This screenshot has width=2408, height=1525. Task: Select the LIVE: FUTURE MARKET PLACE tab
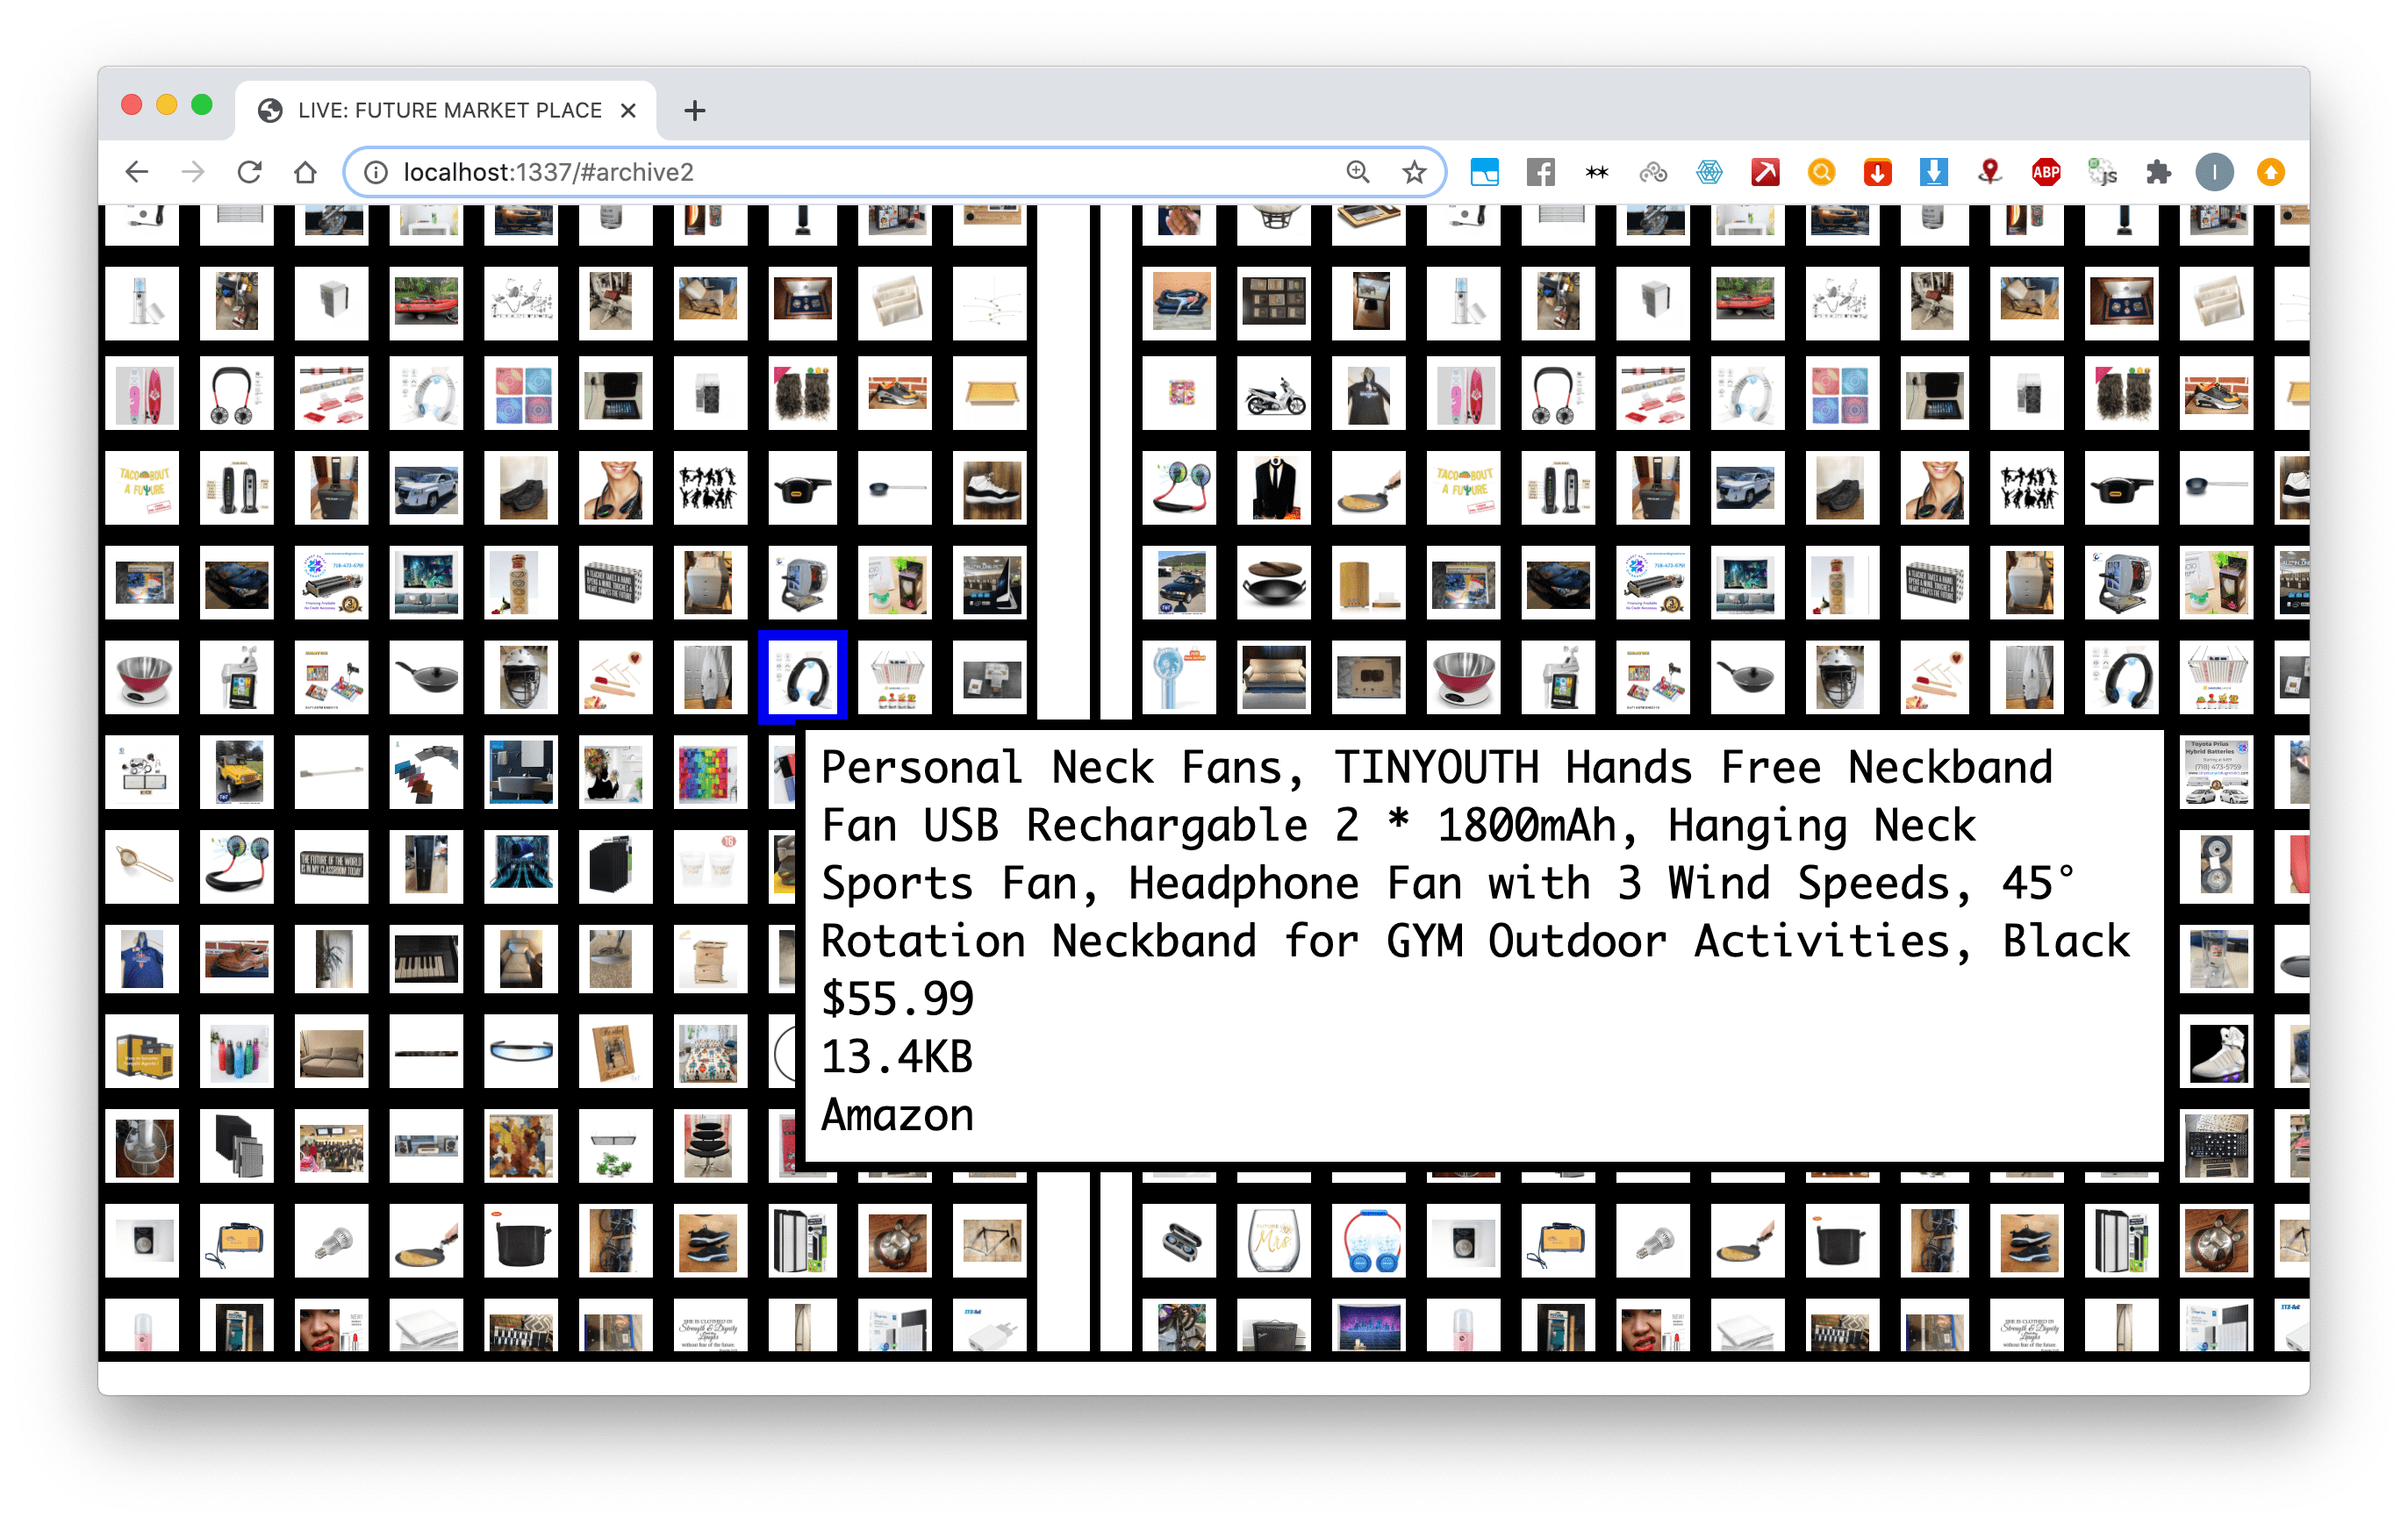coord(445,110)
